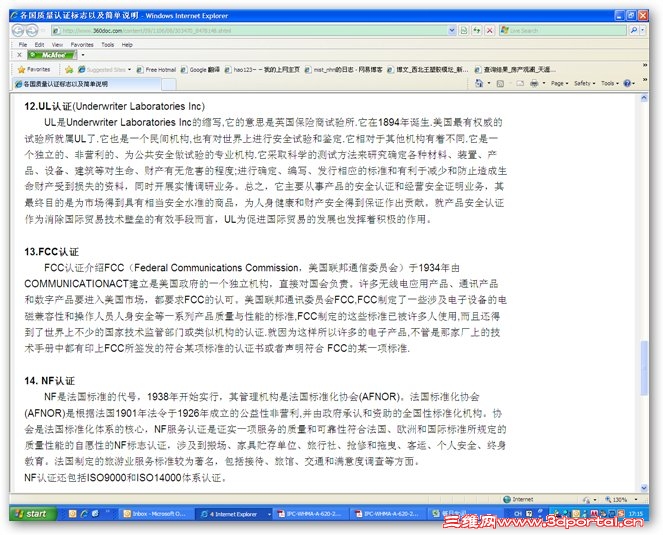
Task: Click the first Quick Launch Outlook icon
Action: pyautogui.click(x=72, y=513)
